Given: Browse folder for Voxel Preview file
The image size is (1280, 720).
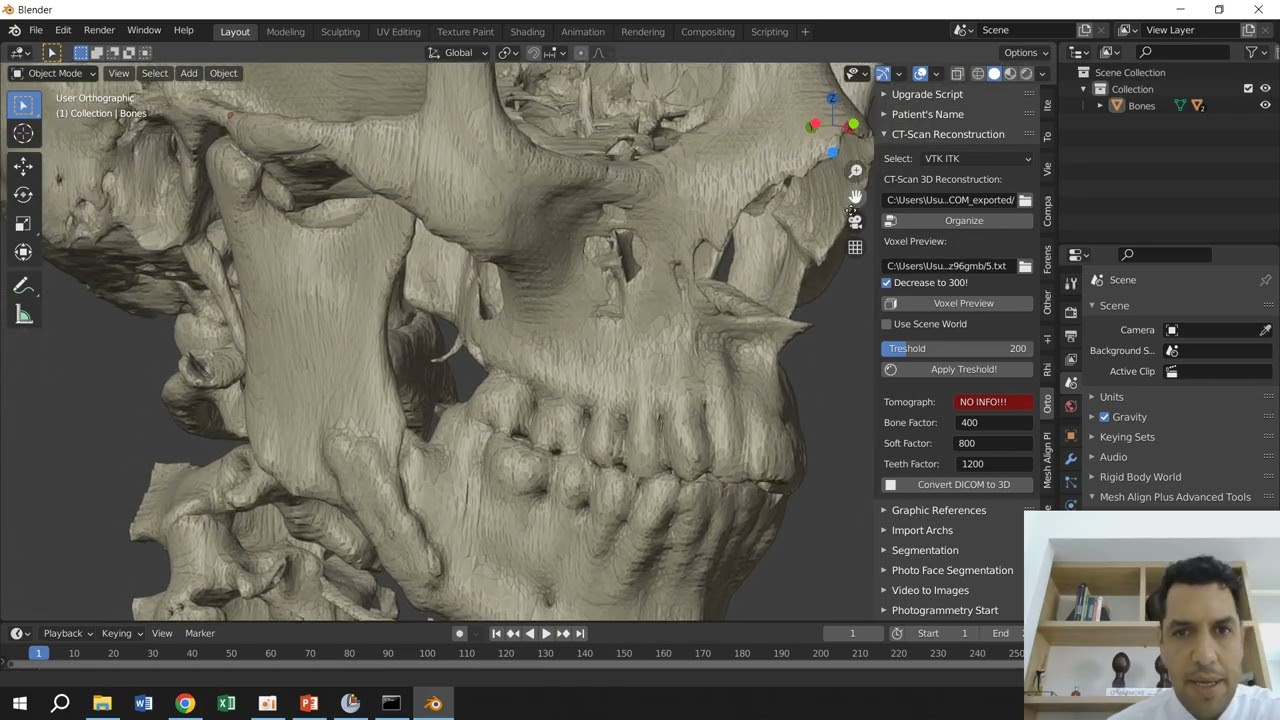Looking at the screenshot, I should tap(1025, 266).
